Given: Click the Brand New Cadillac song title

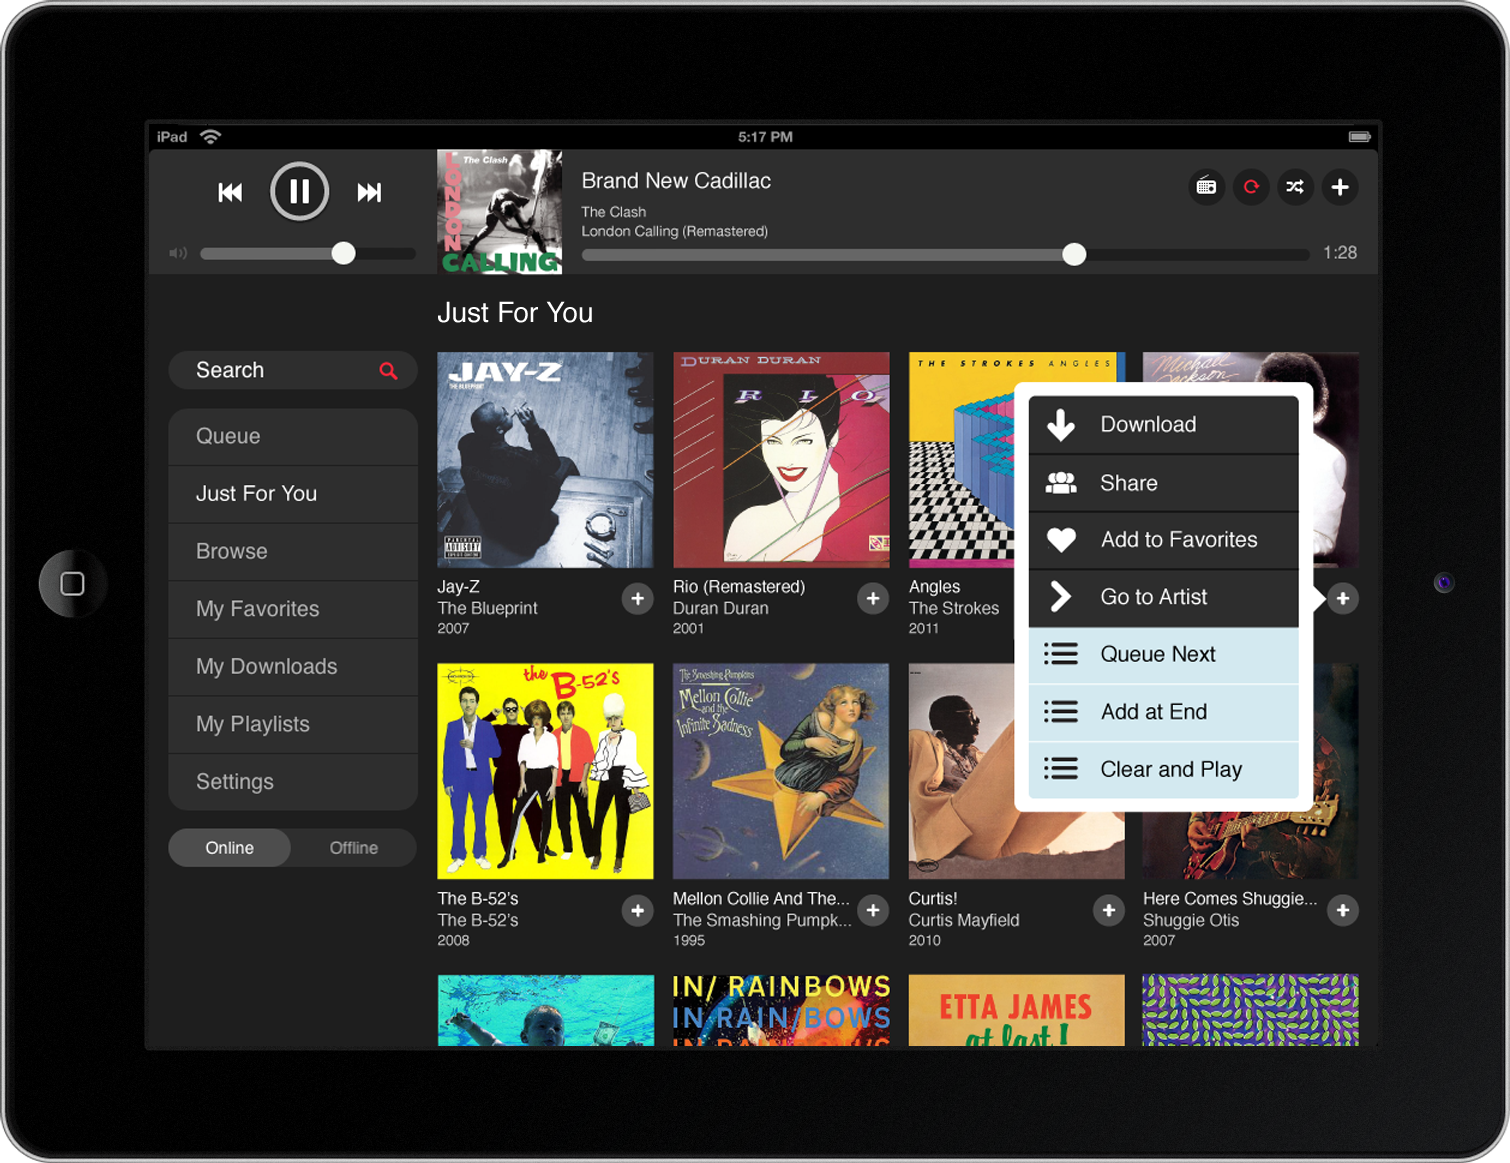Looking at the screenshot, I should (676, 181).
